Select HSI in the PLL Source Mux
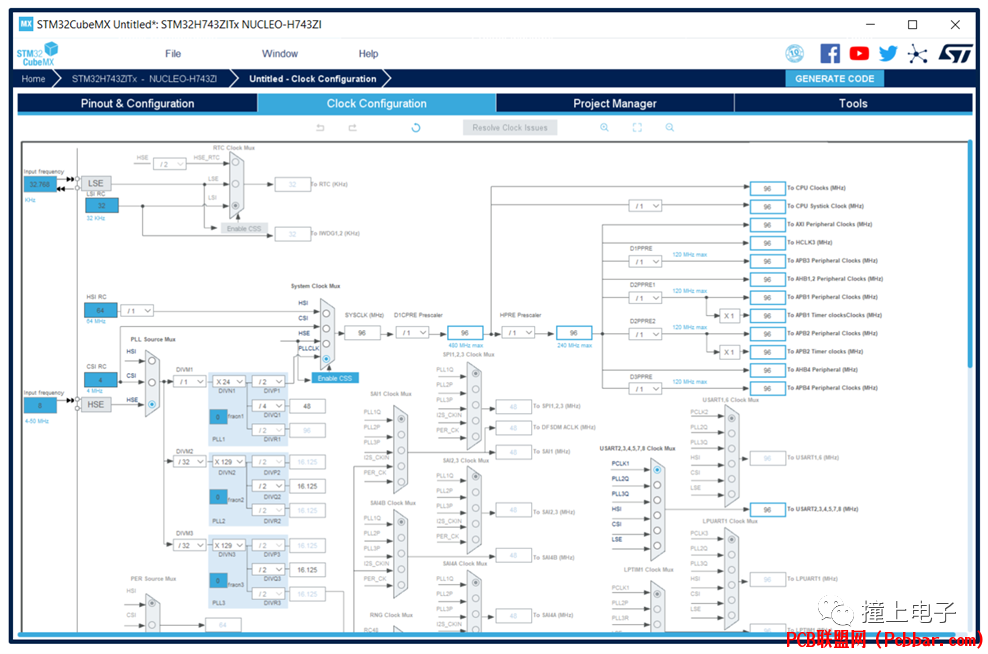 coord(152,361)
